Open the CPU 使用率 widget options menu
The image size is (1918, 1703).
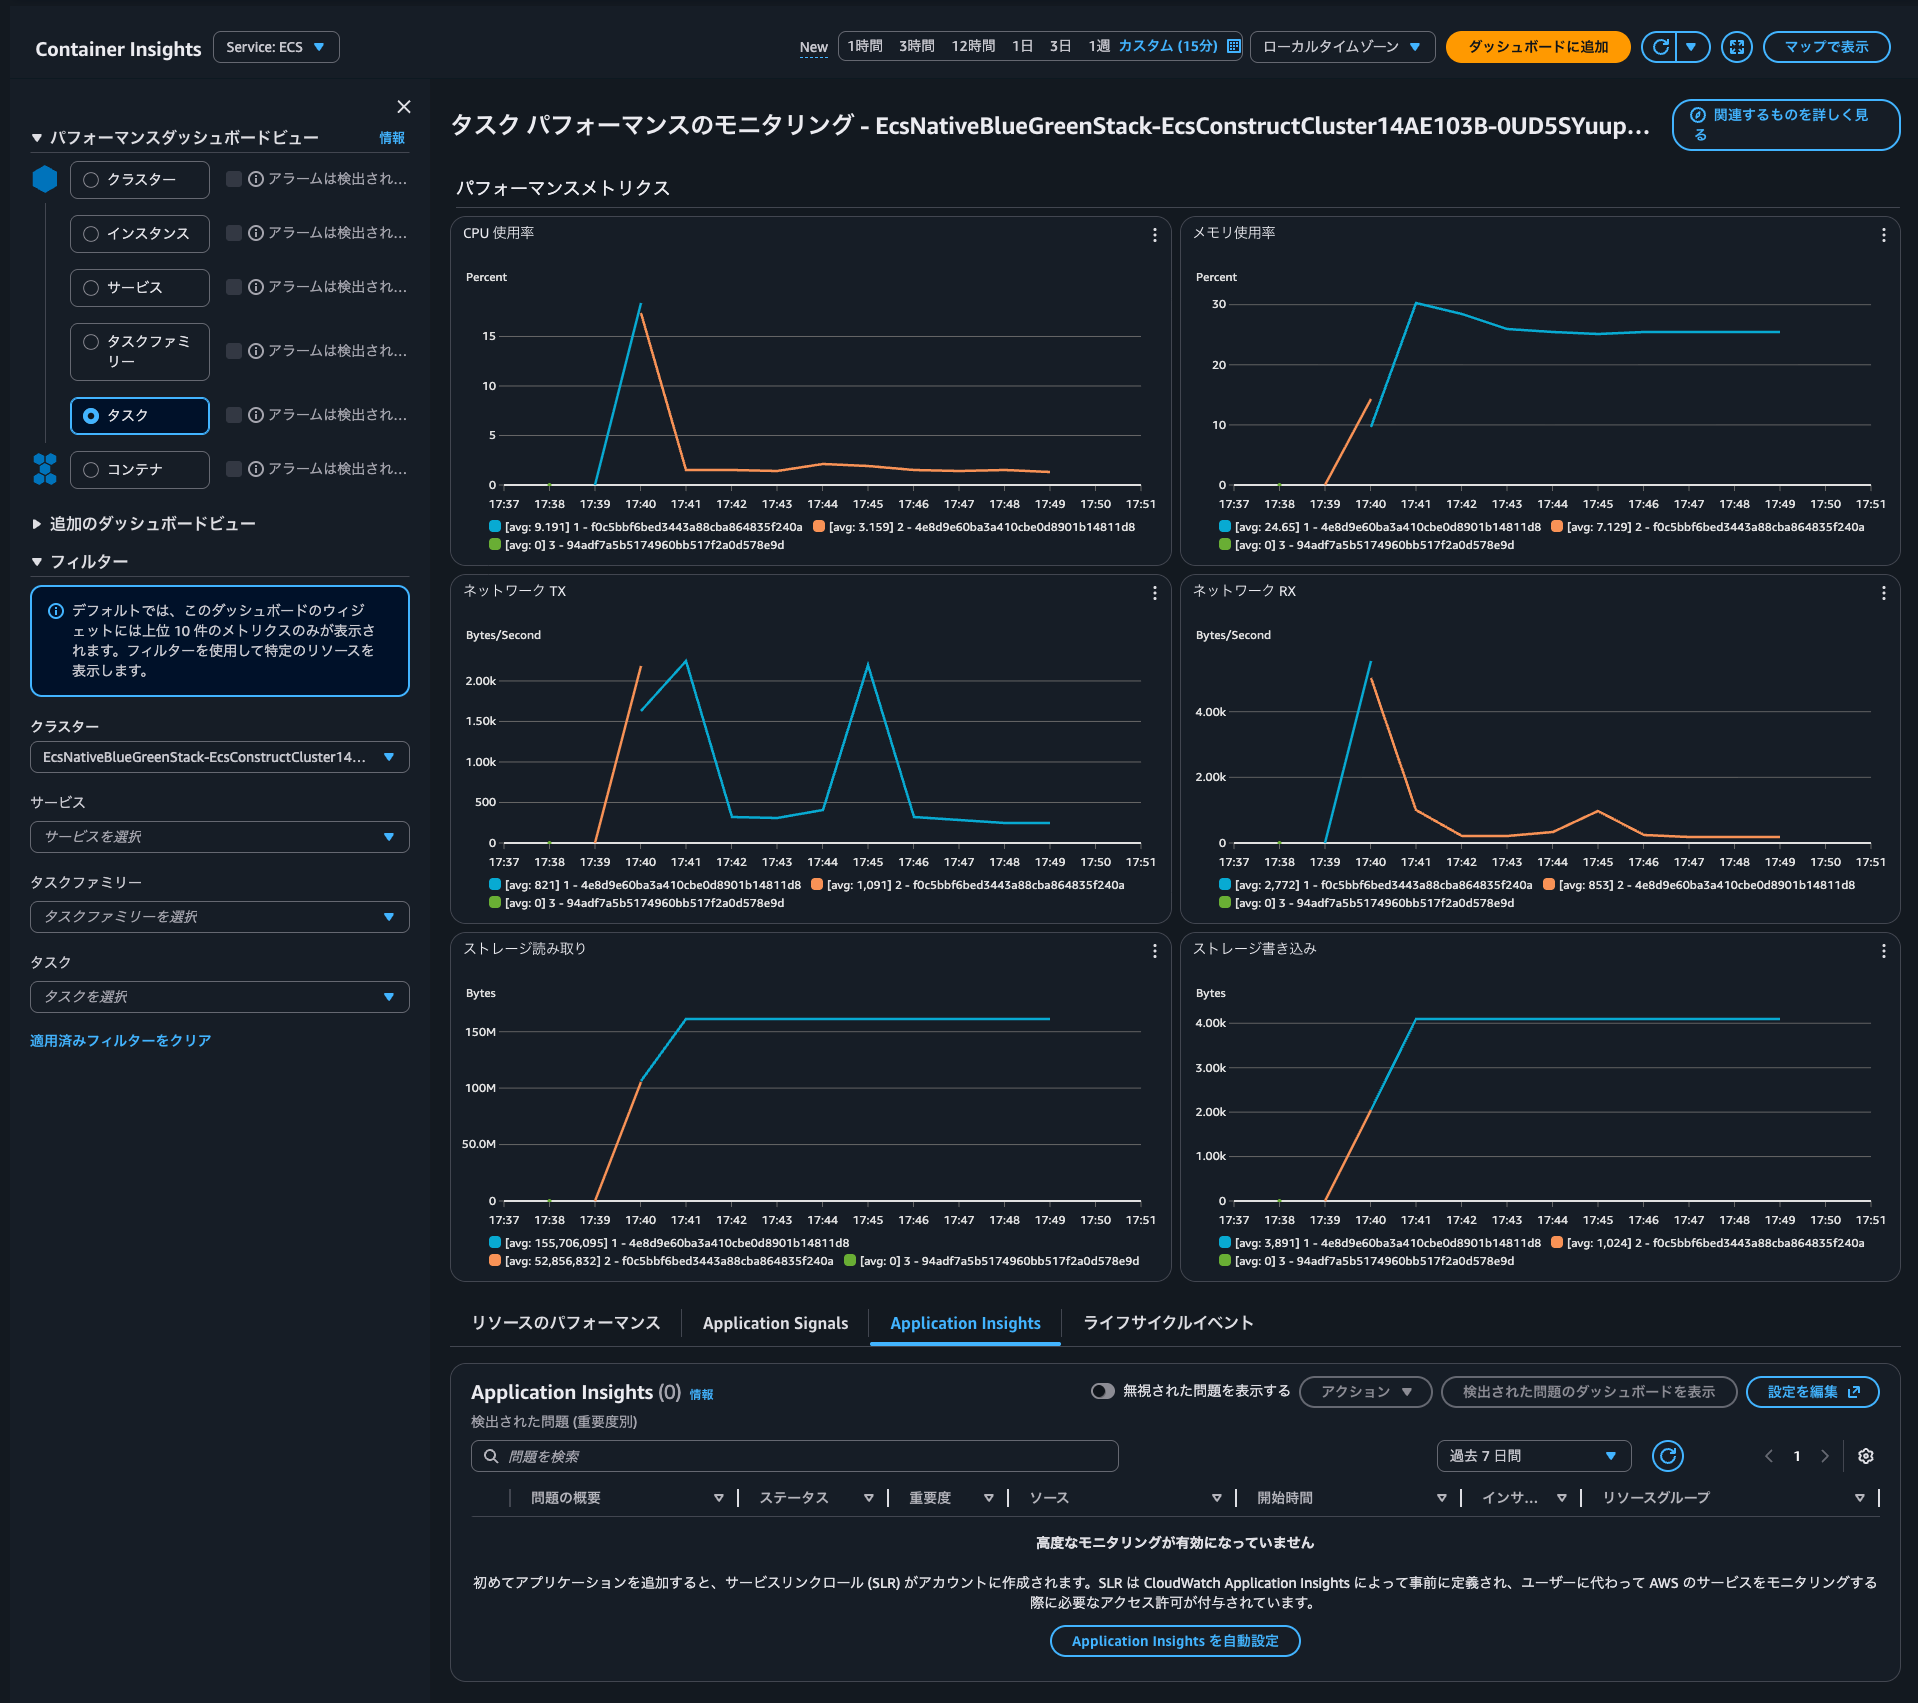(x=1154, y=235)
